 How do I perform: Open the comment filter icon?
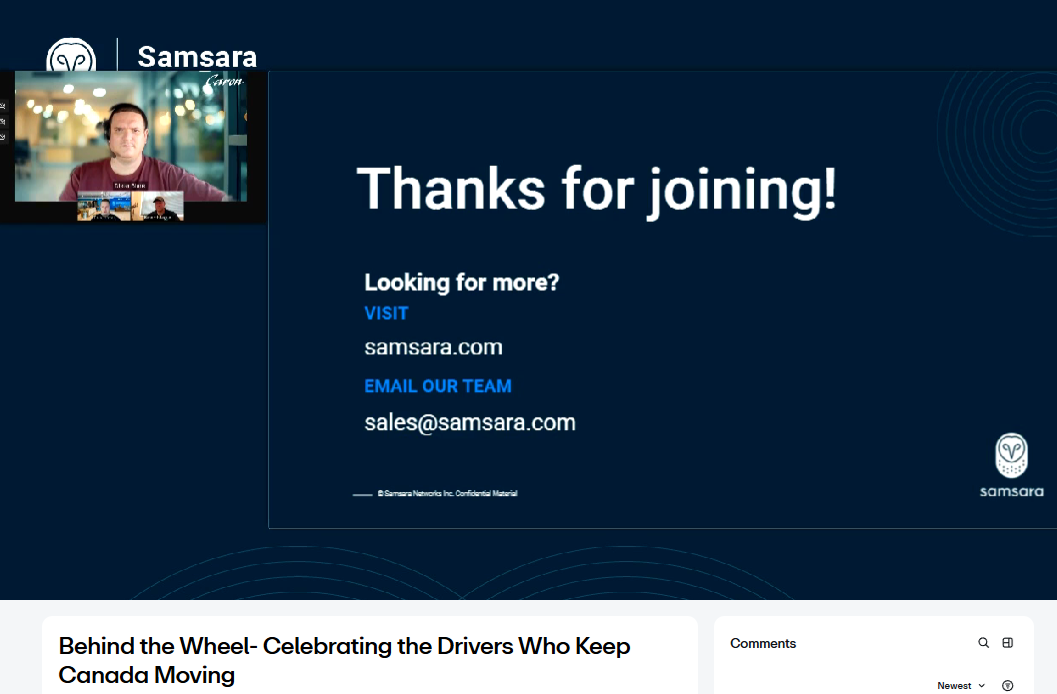click(x=1008, y=686)
